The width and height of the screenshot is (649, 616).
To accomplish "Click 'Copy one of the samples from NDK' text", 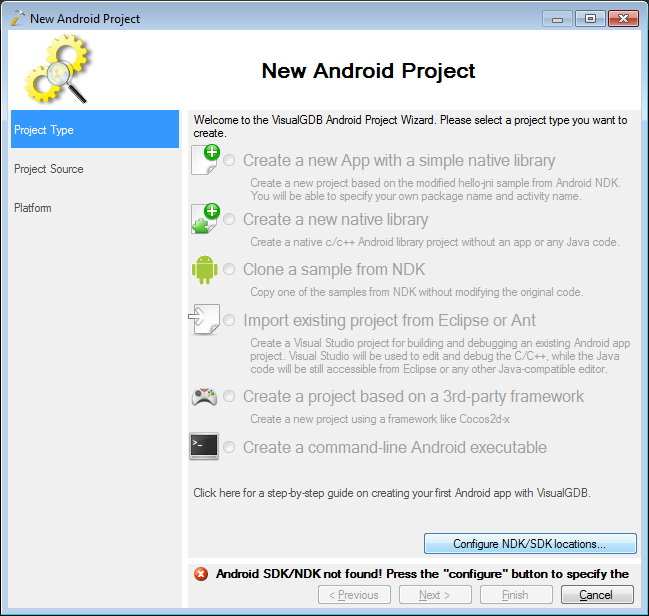I will pos(416,292).
